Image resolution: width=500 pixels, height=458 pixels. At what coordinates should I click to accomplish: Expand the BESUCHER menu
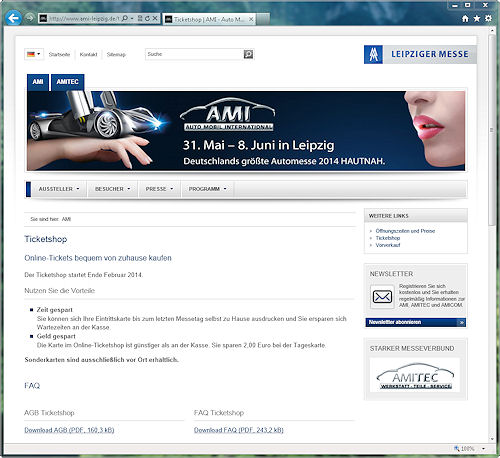112,189
